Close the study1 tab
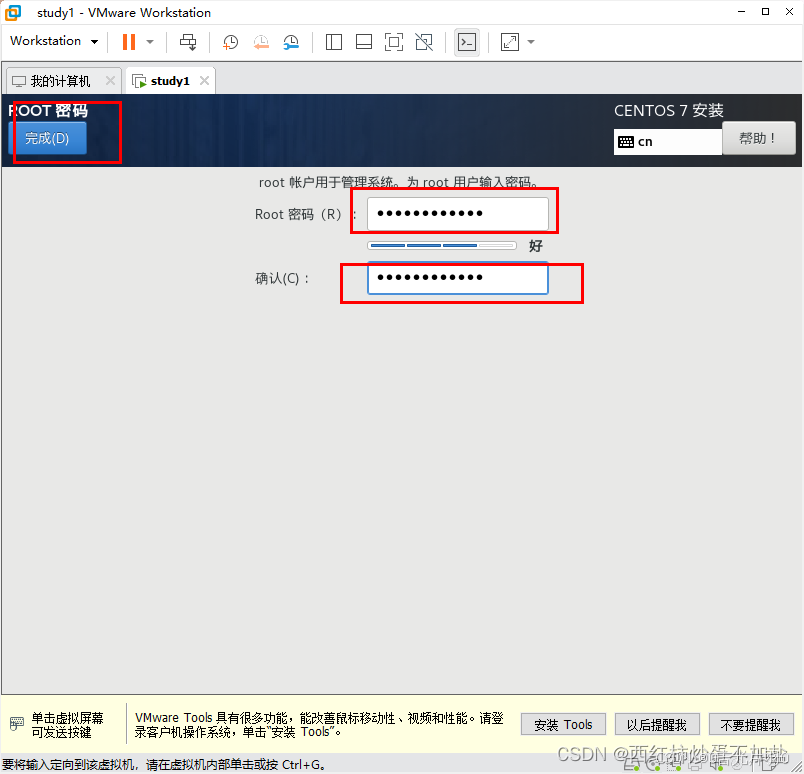The height and width of the screenshot is (774, 804). 204,81
